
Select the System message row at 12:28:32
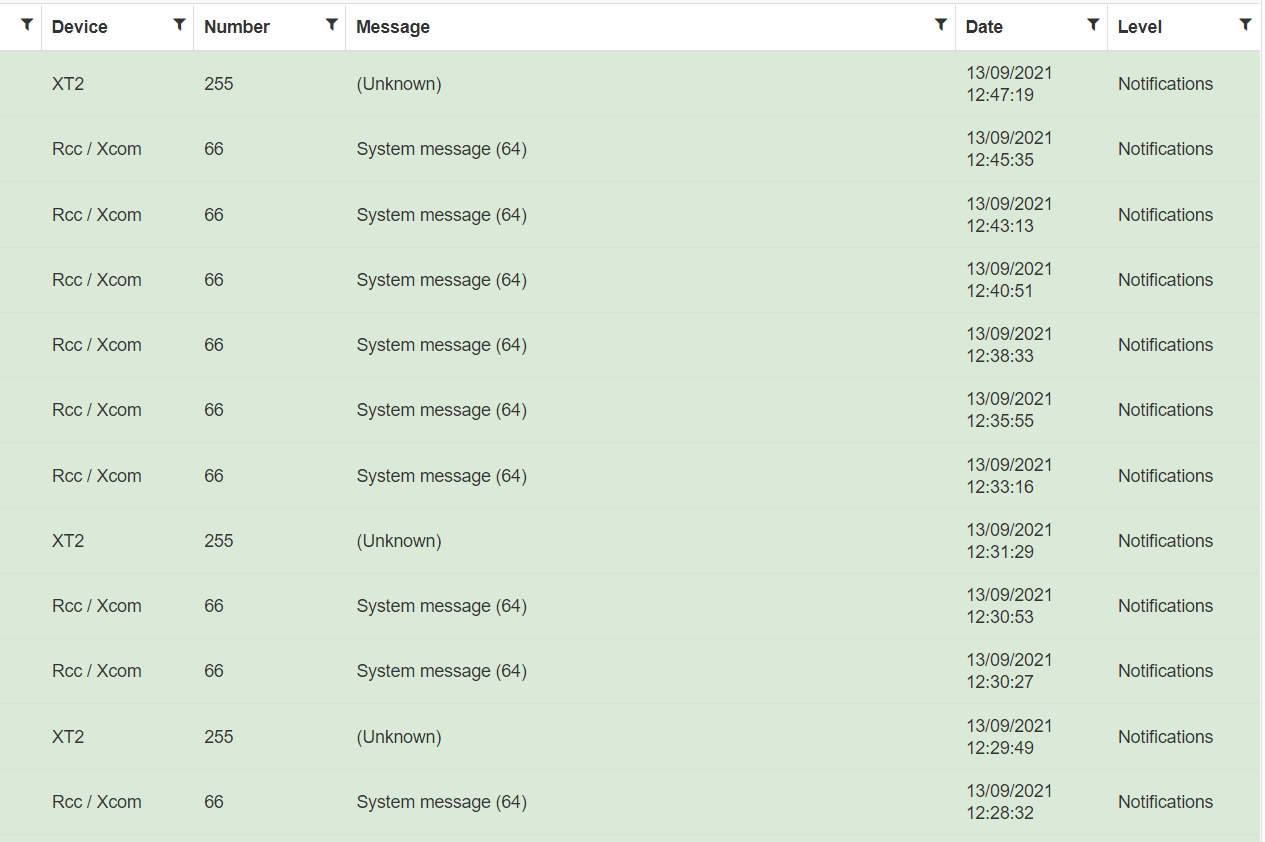pos(441,802)
